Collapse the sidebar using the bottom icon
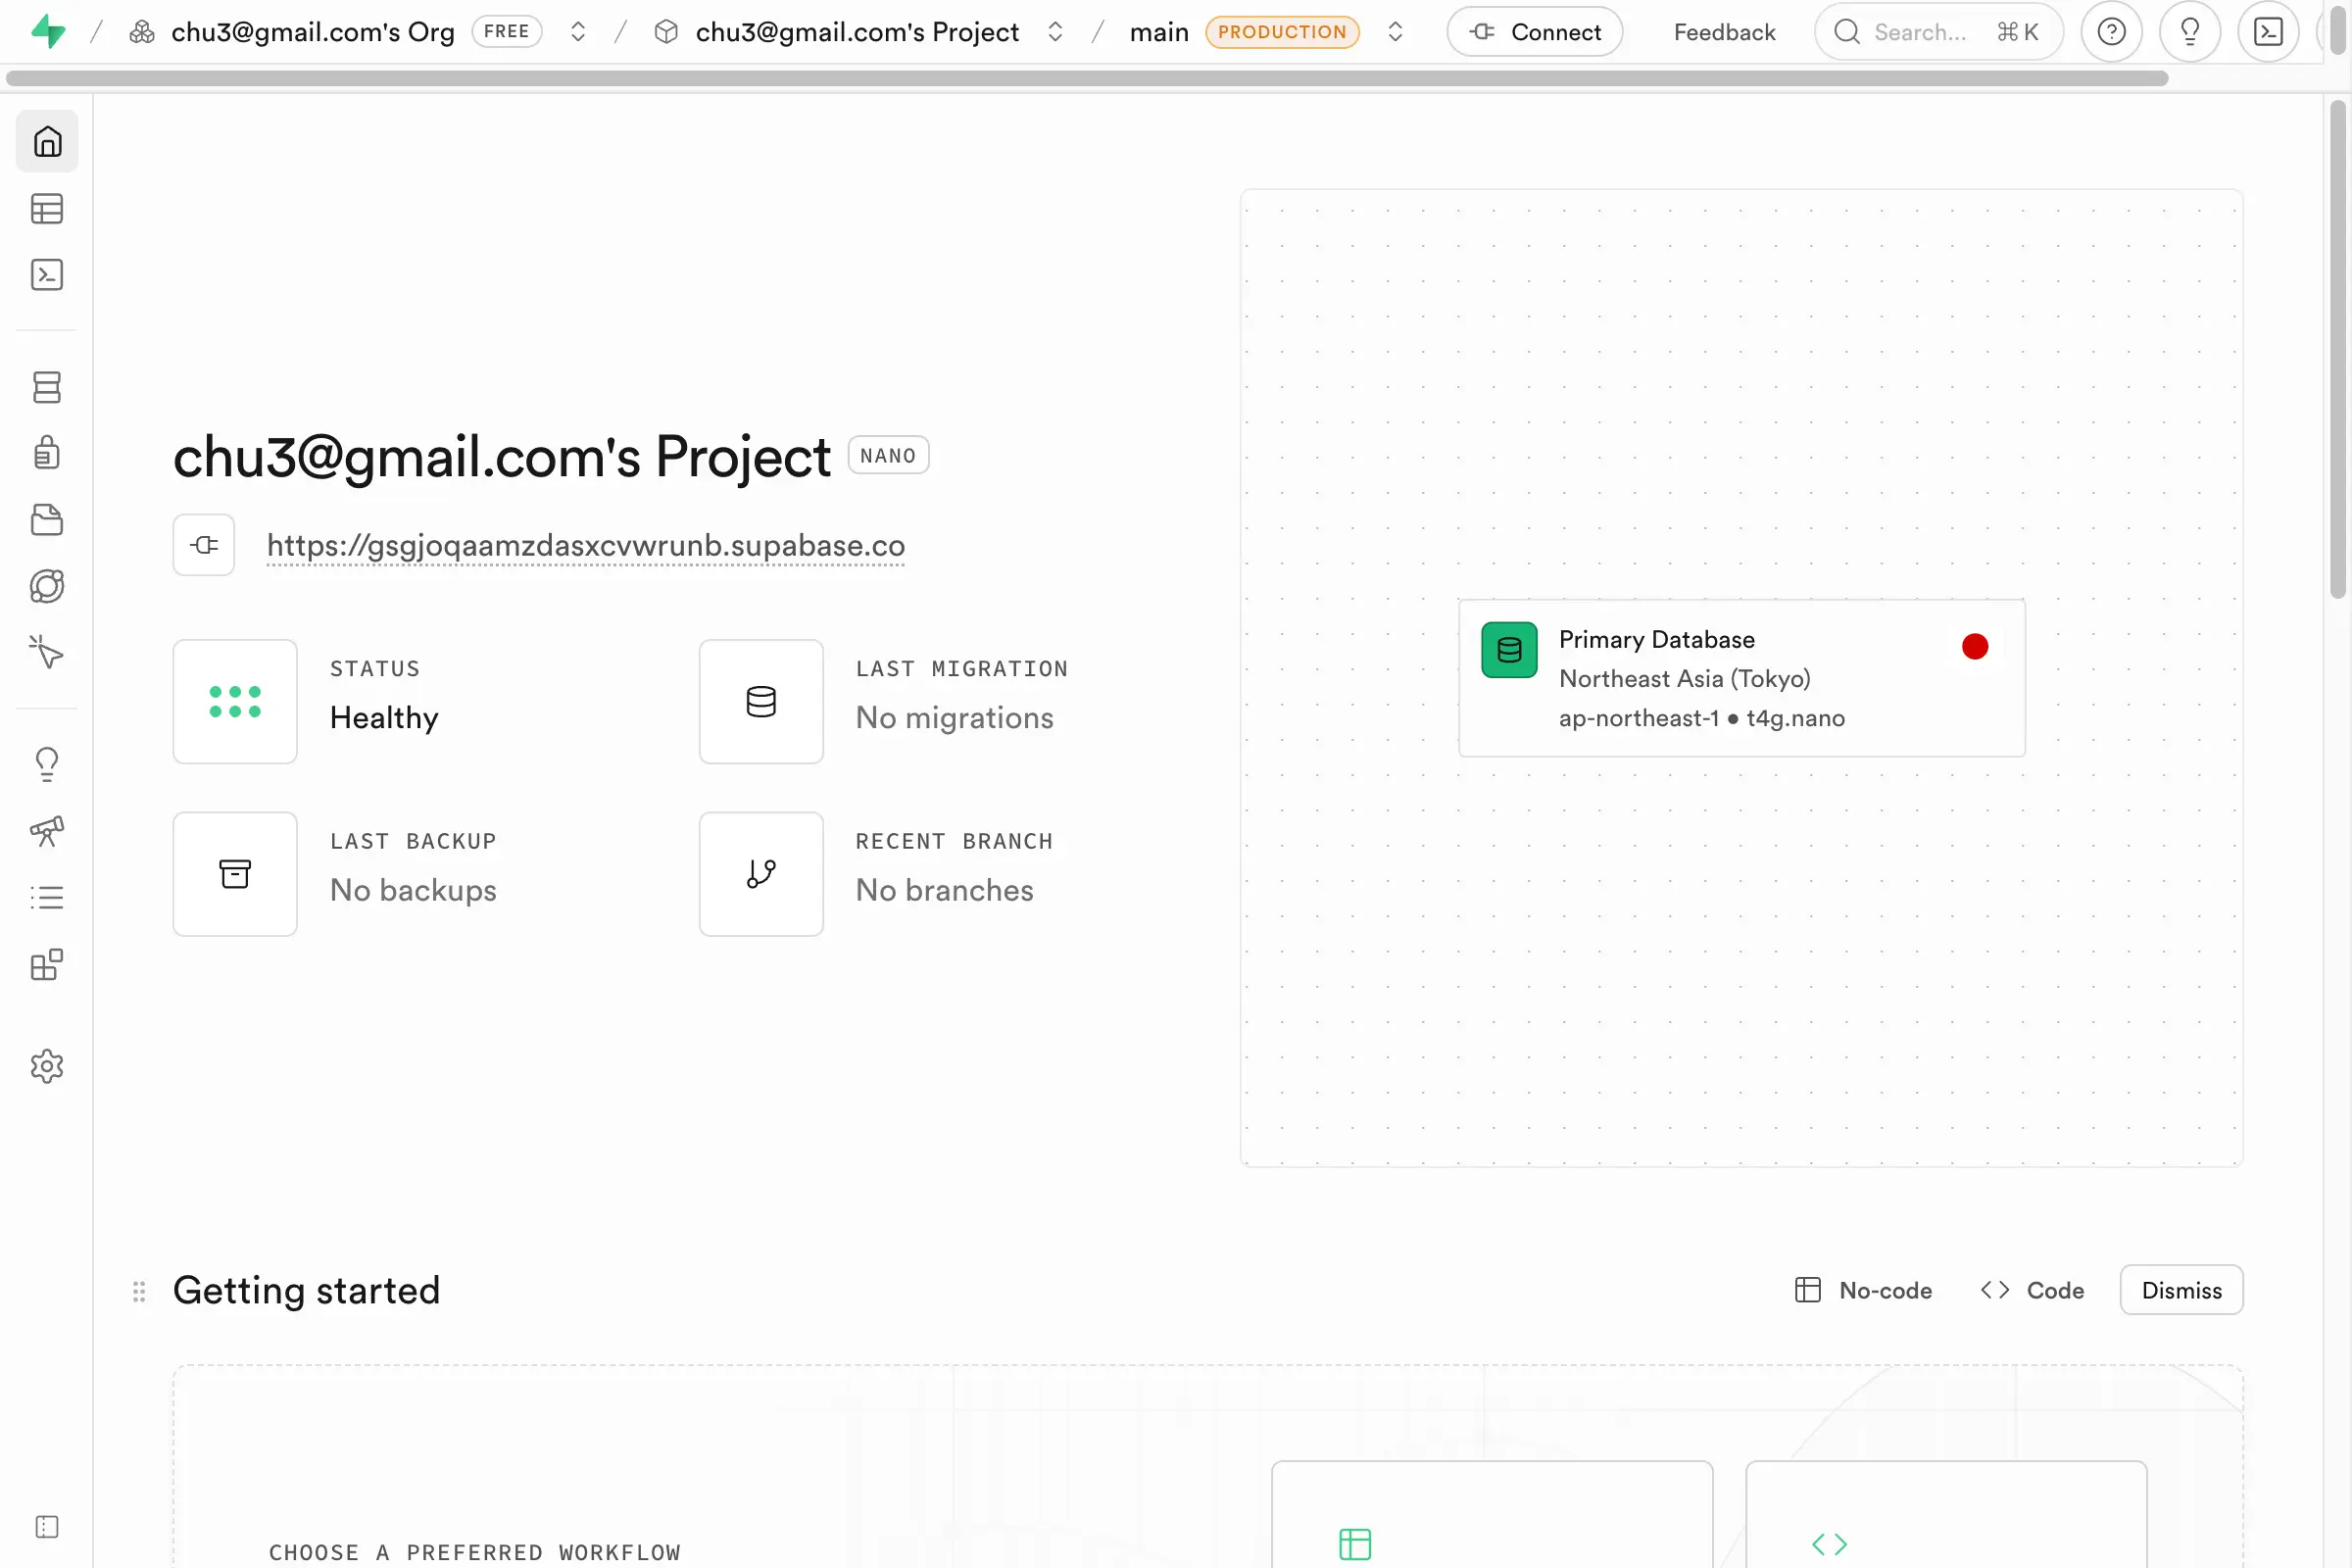Image resolution: width=2352 pixels, height=1568 pixels. click(47, 1526)
